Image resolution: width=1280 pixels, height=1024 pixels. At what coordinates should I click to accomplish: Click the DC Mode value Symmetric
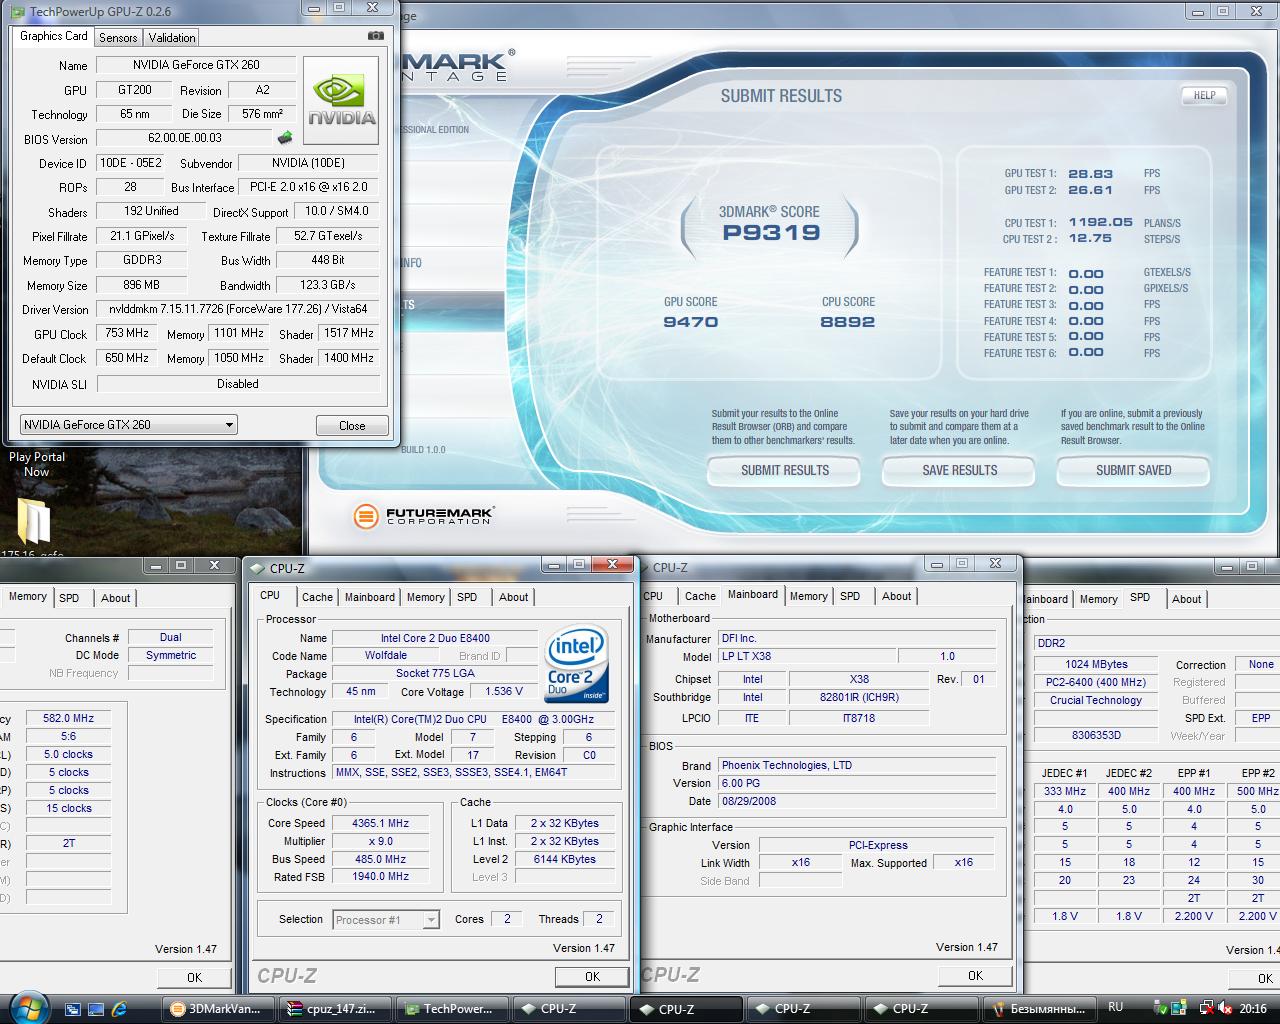(x=171, y=655)
